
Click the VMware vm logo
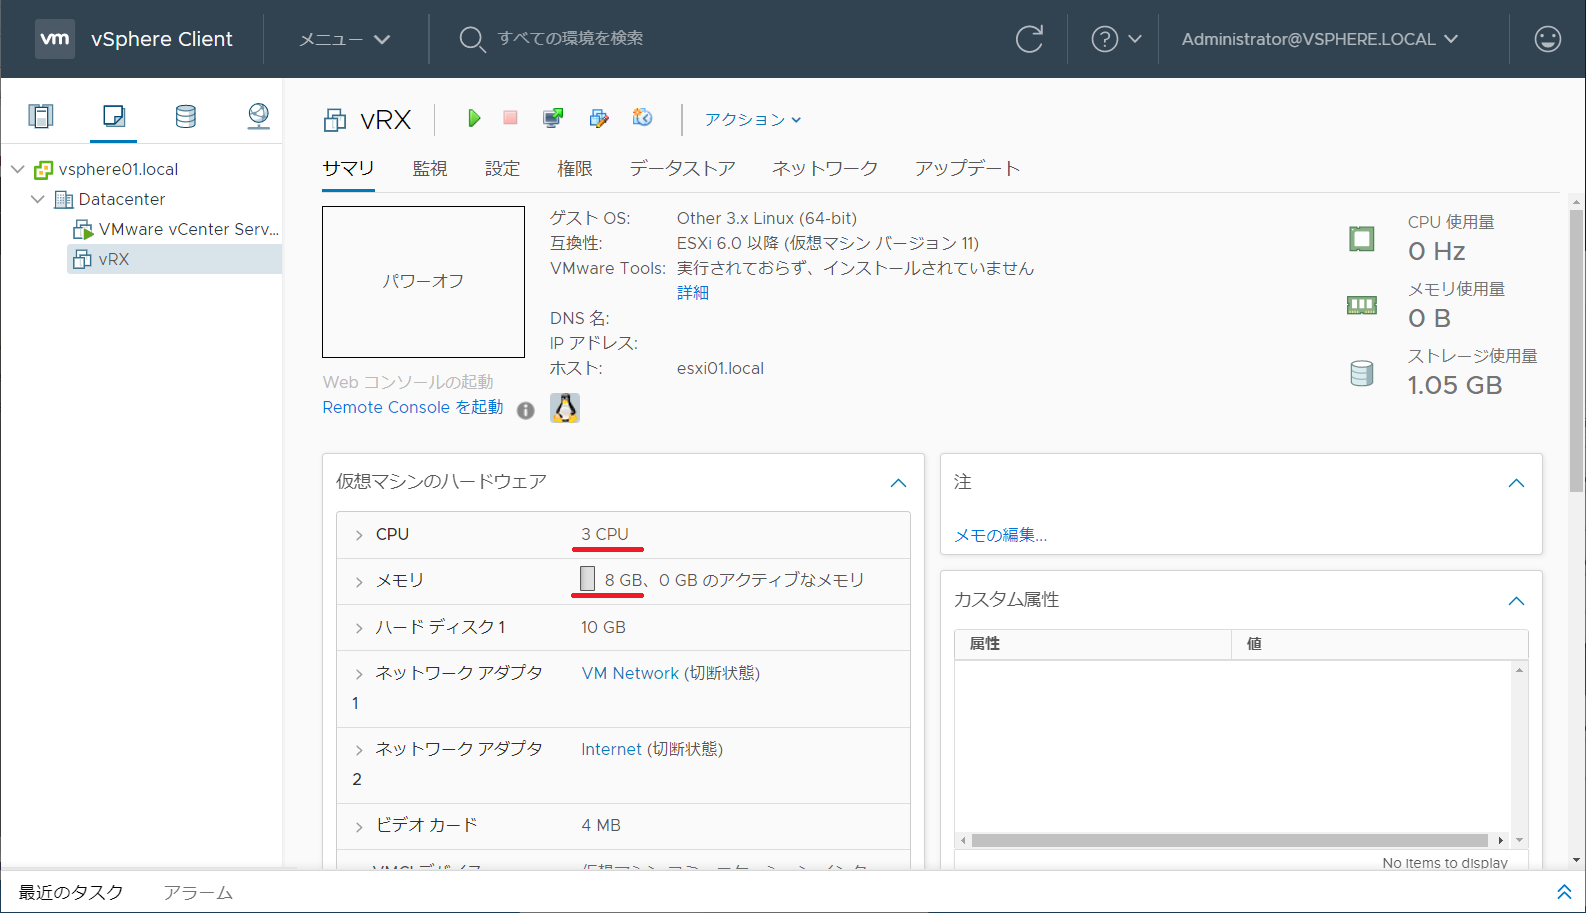click(x=55, y=39)
